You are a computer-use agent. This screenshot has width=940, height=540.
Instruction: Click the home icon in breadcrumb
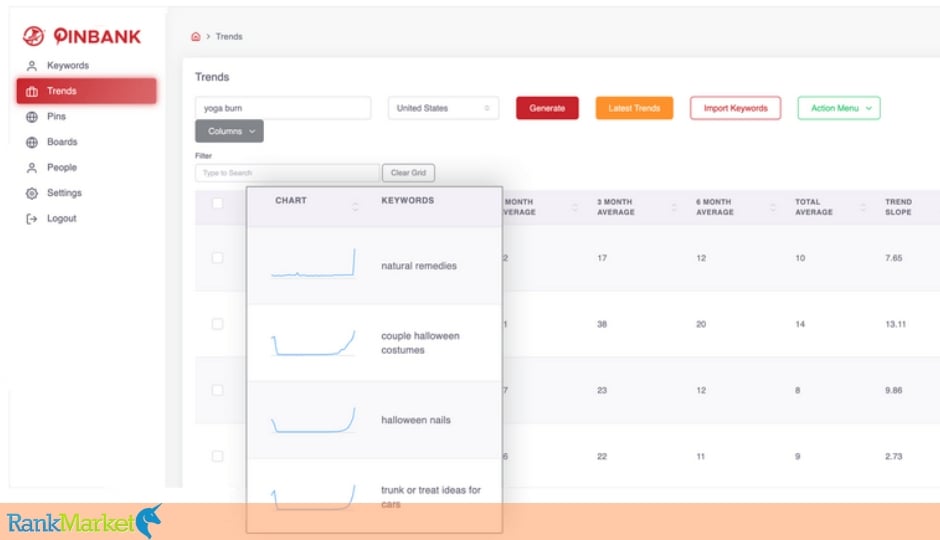[x=195, y=37]
